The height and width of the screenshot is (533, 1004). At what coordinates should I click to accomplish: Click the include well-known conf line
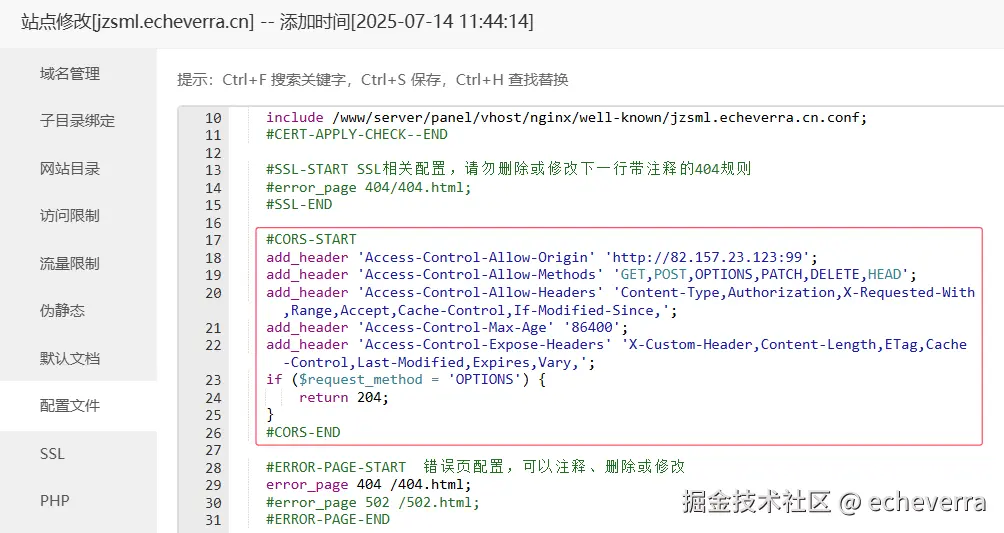(x=567, y=118)
